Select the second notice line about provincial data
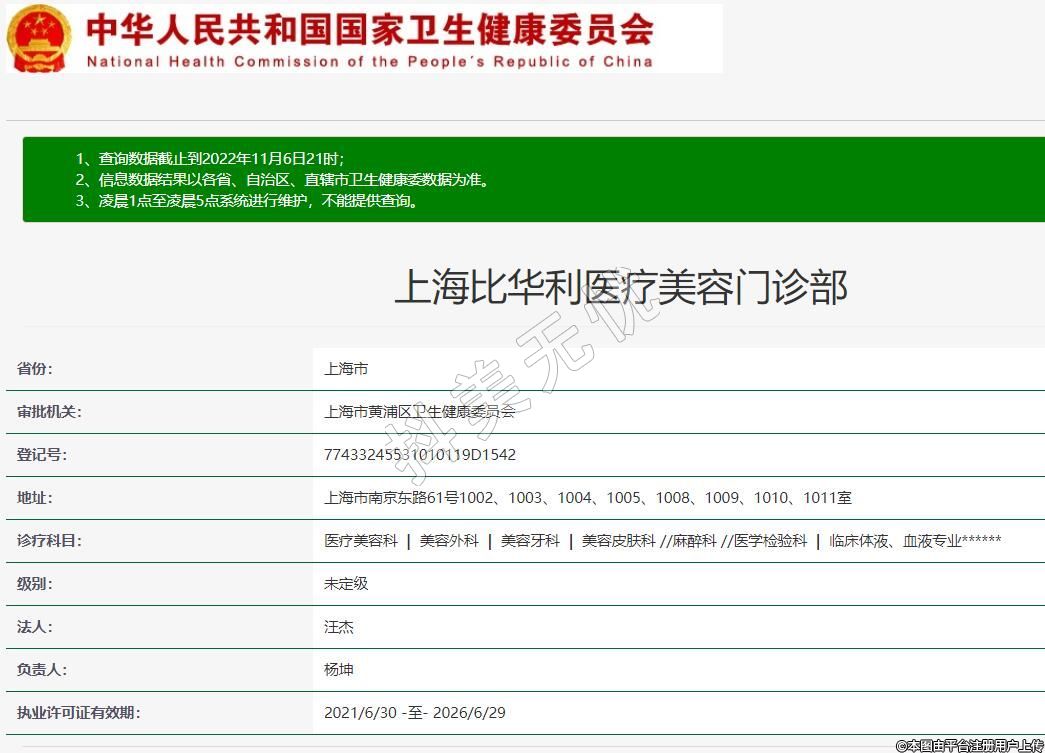 point(282,180)
